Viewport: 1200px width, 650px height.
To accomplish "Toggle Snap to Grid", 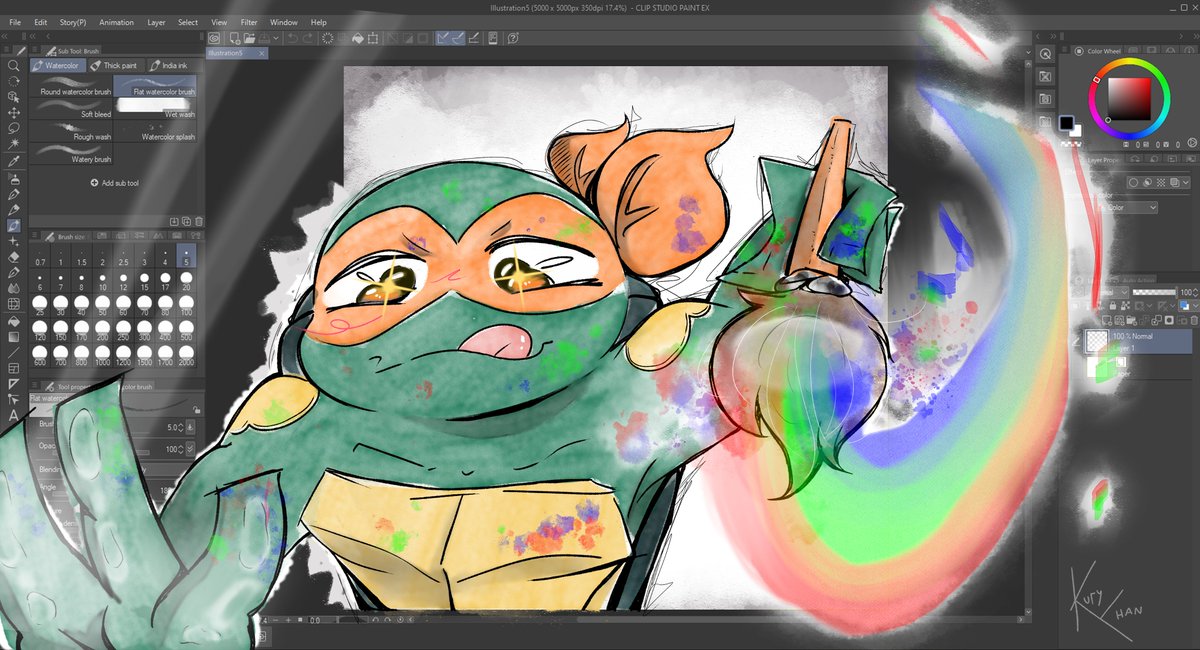I will [474, 38].
